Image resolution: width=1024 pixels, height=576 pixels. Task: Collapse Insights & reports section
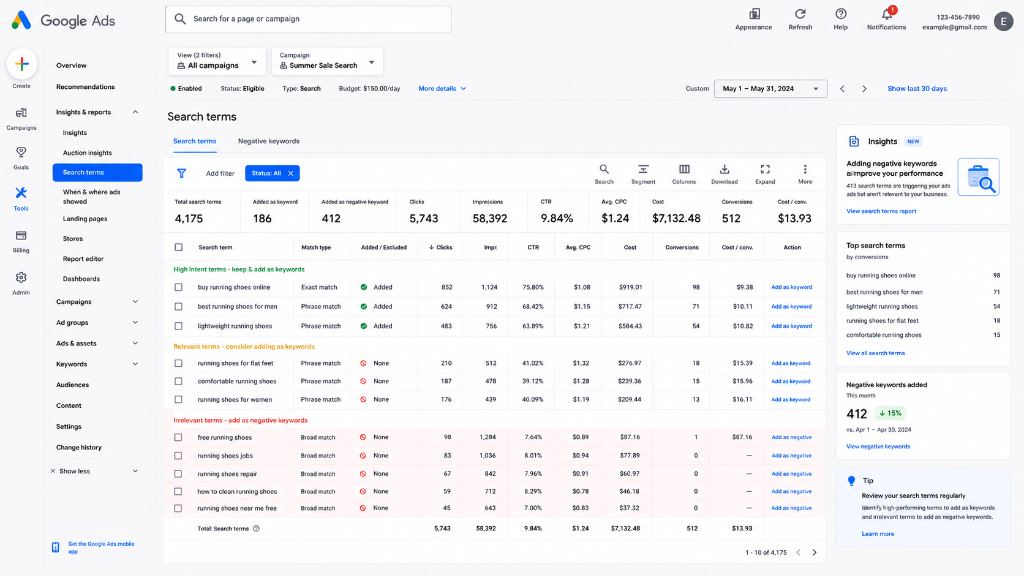coord(135,112)
